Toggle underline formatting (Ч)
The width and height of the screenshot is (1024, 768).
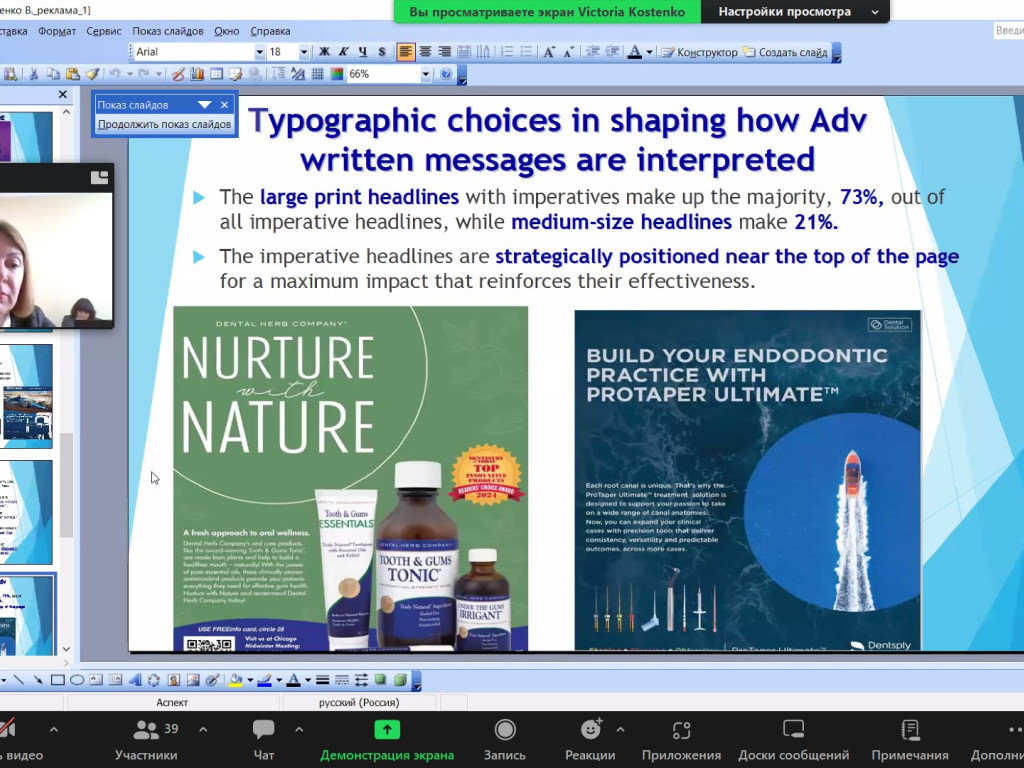362,52
